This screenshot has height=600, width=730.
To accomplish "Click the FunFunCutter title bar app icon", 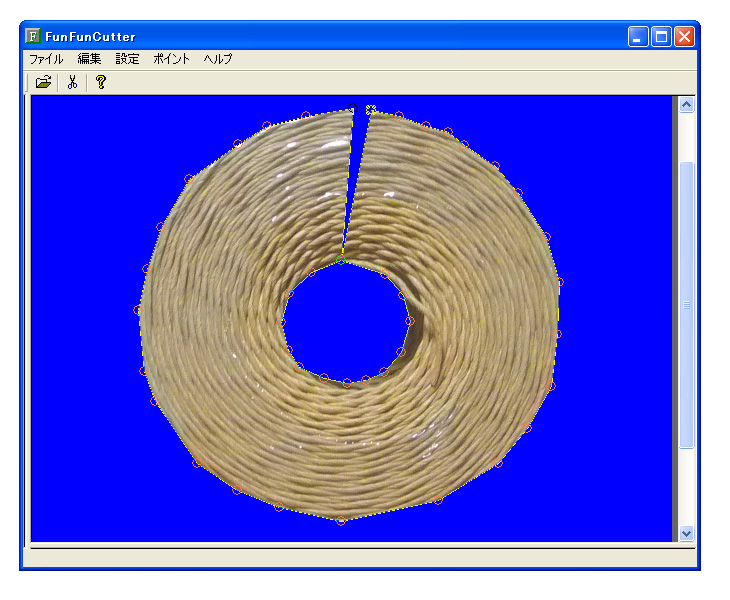I will (x=33, y=36).
